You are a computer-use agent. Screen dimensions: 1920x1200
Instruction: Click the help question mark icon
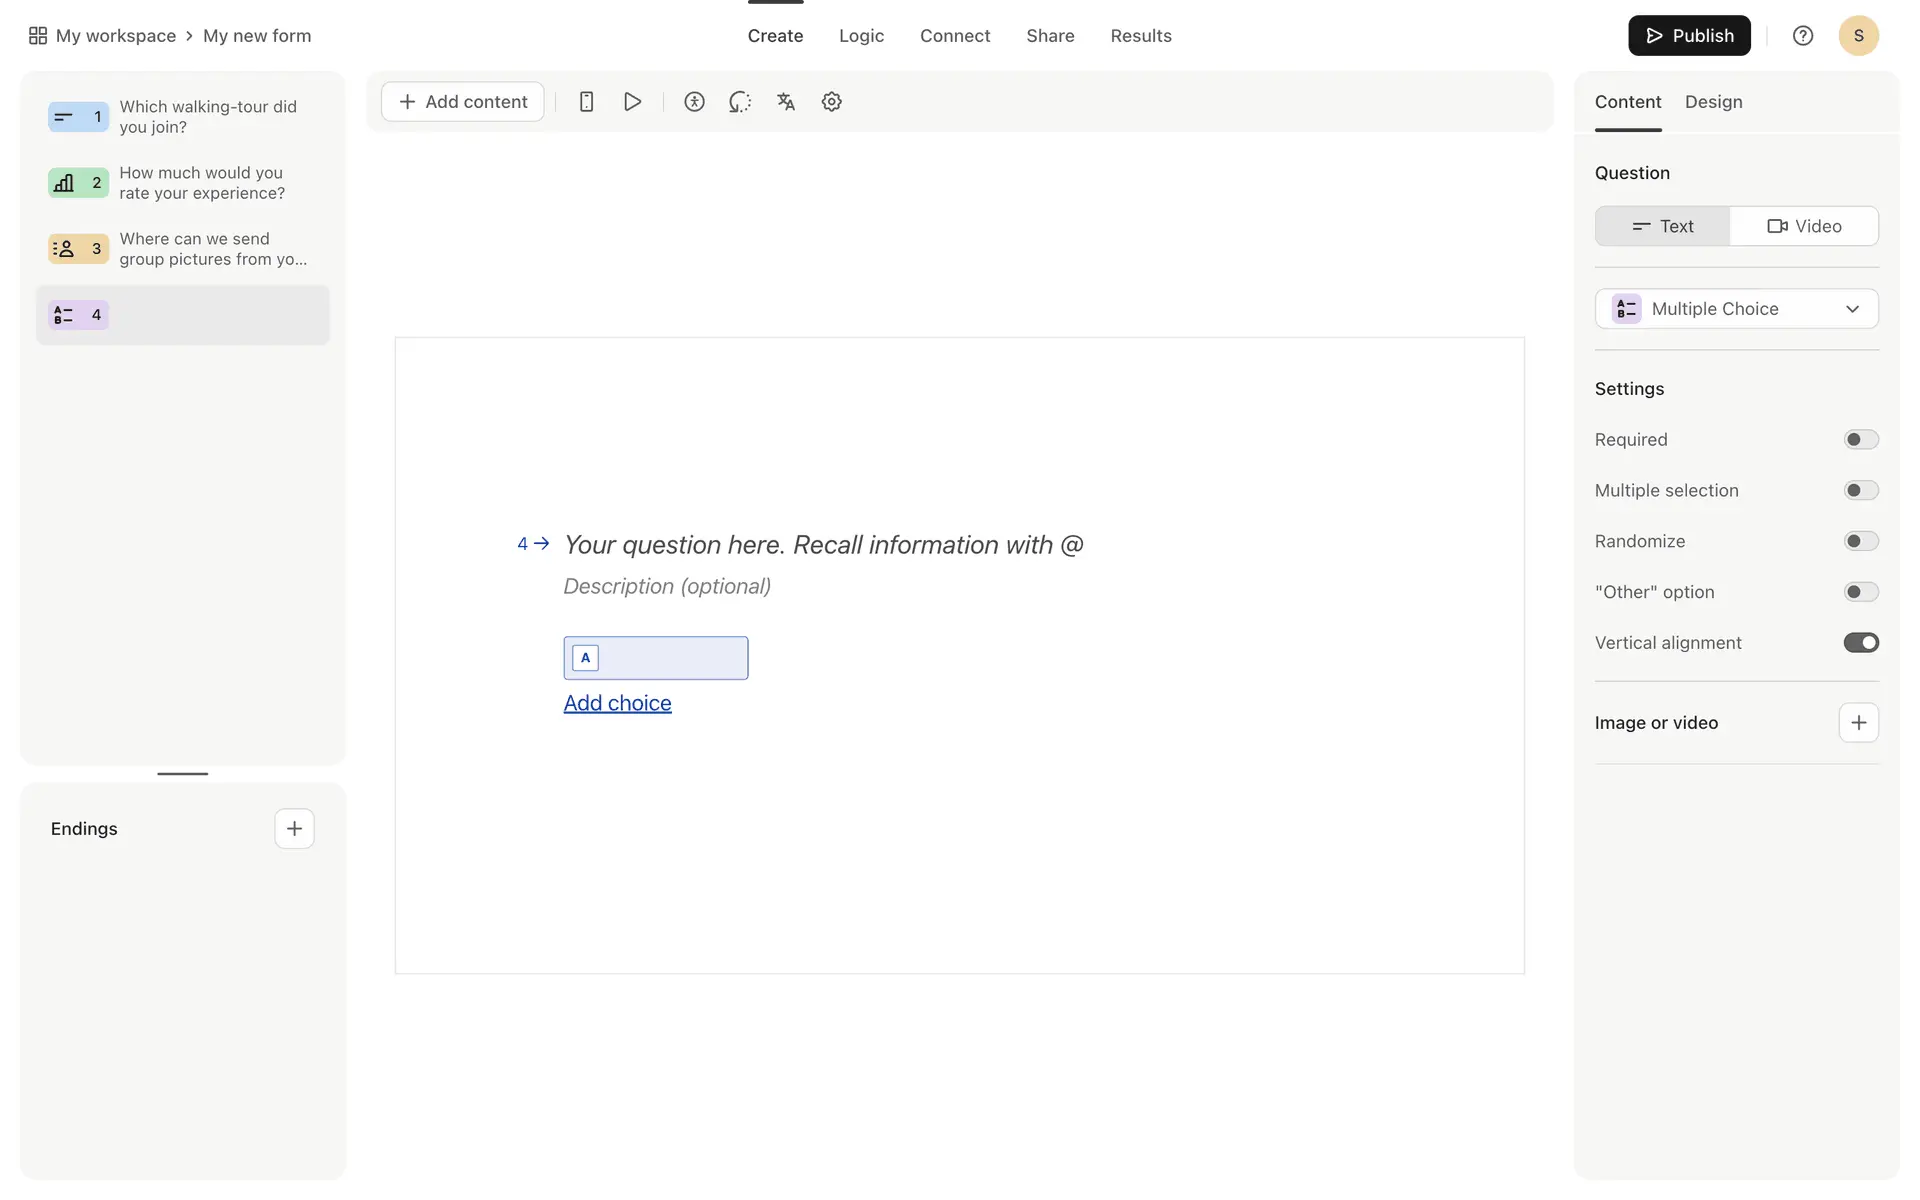(x=1802, y=36)
